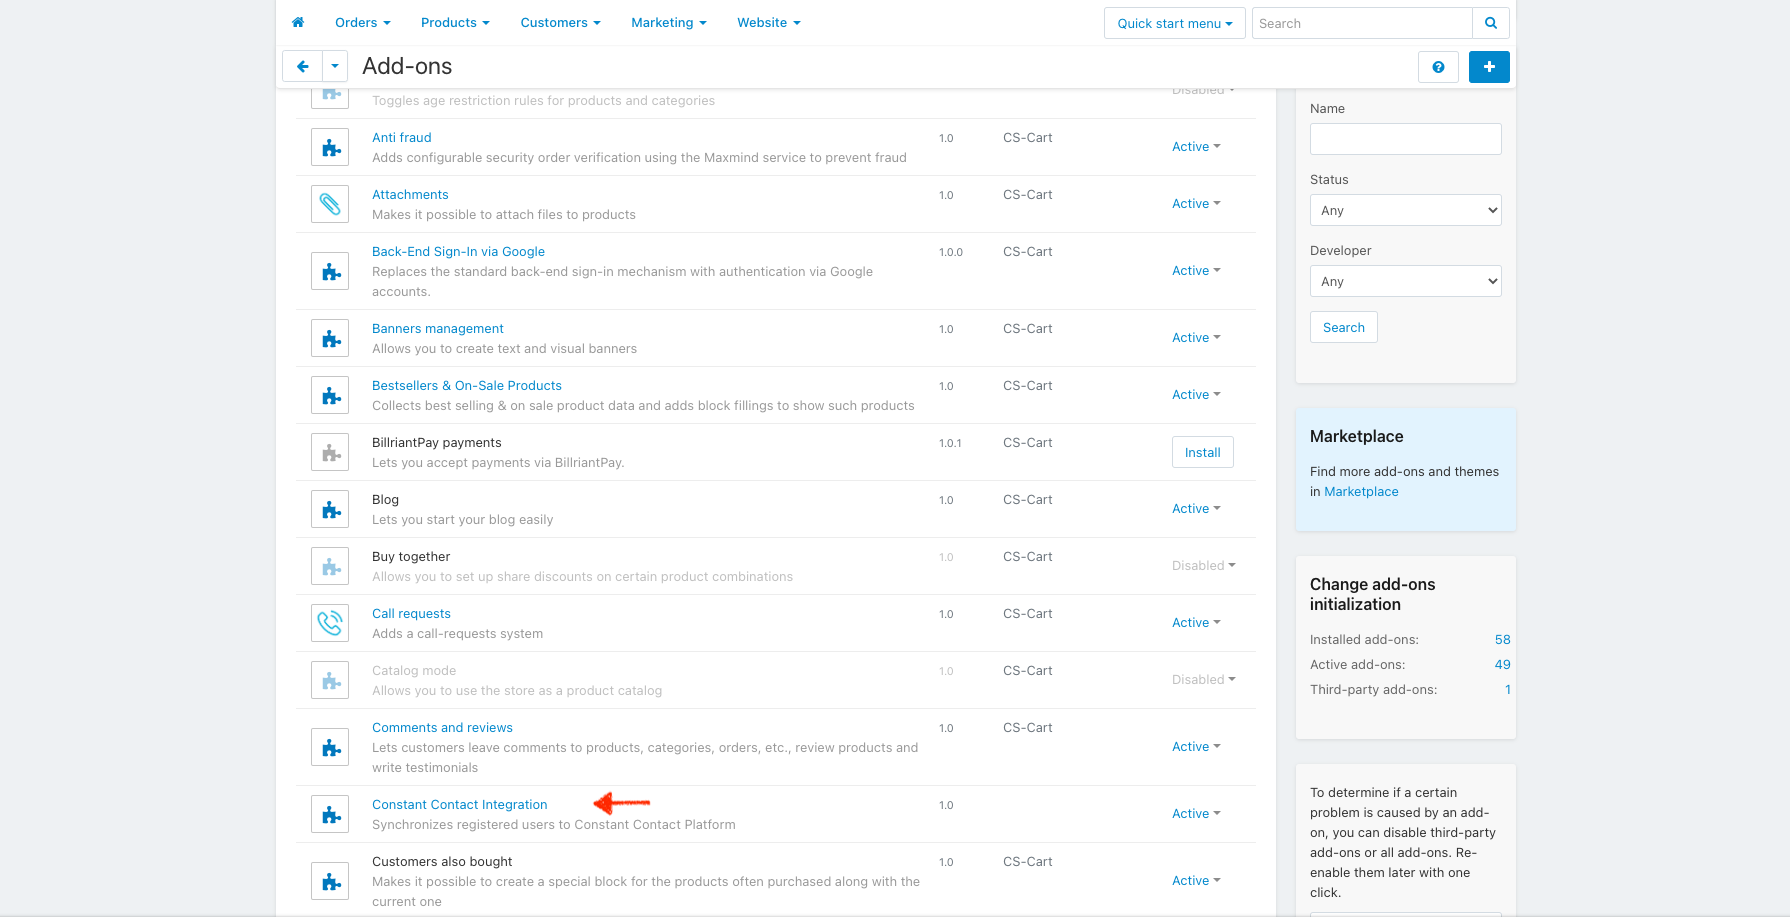Click the blue plus add button
Image resolution: width=1790 pixels, height=917 pixels.
[x=1489, y=67]
